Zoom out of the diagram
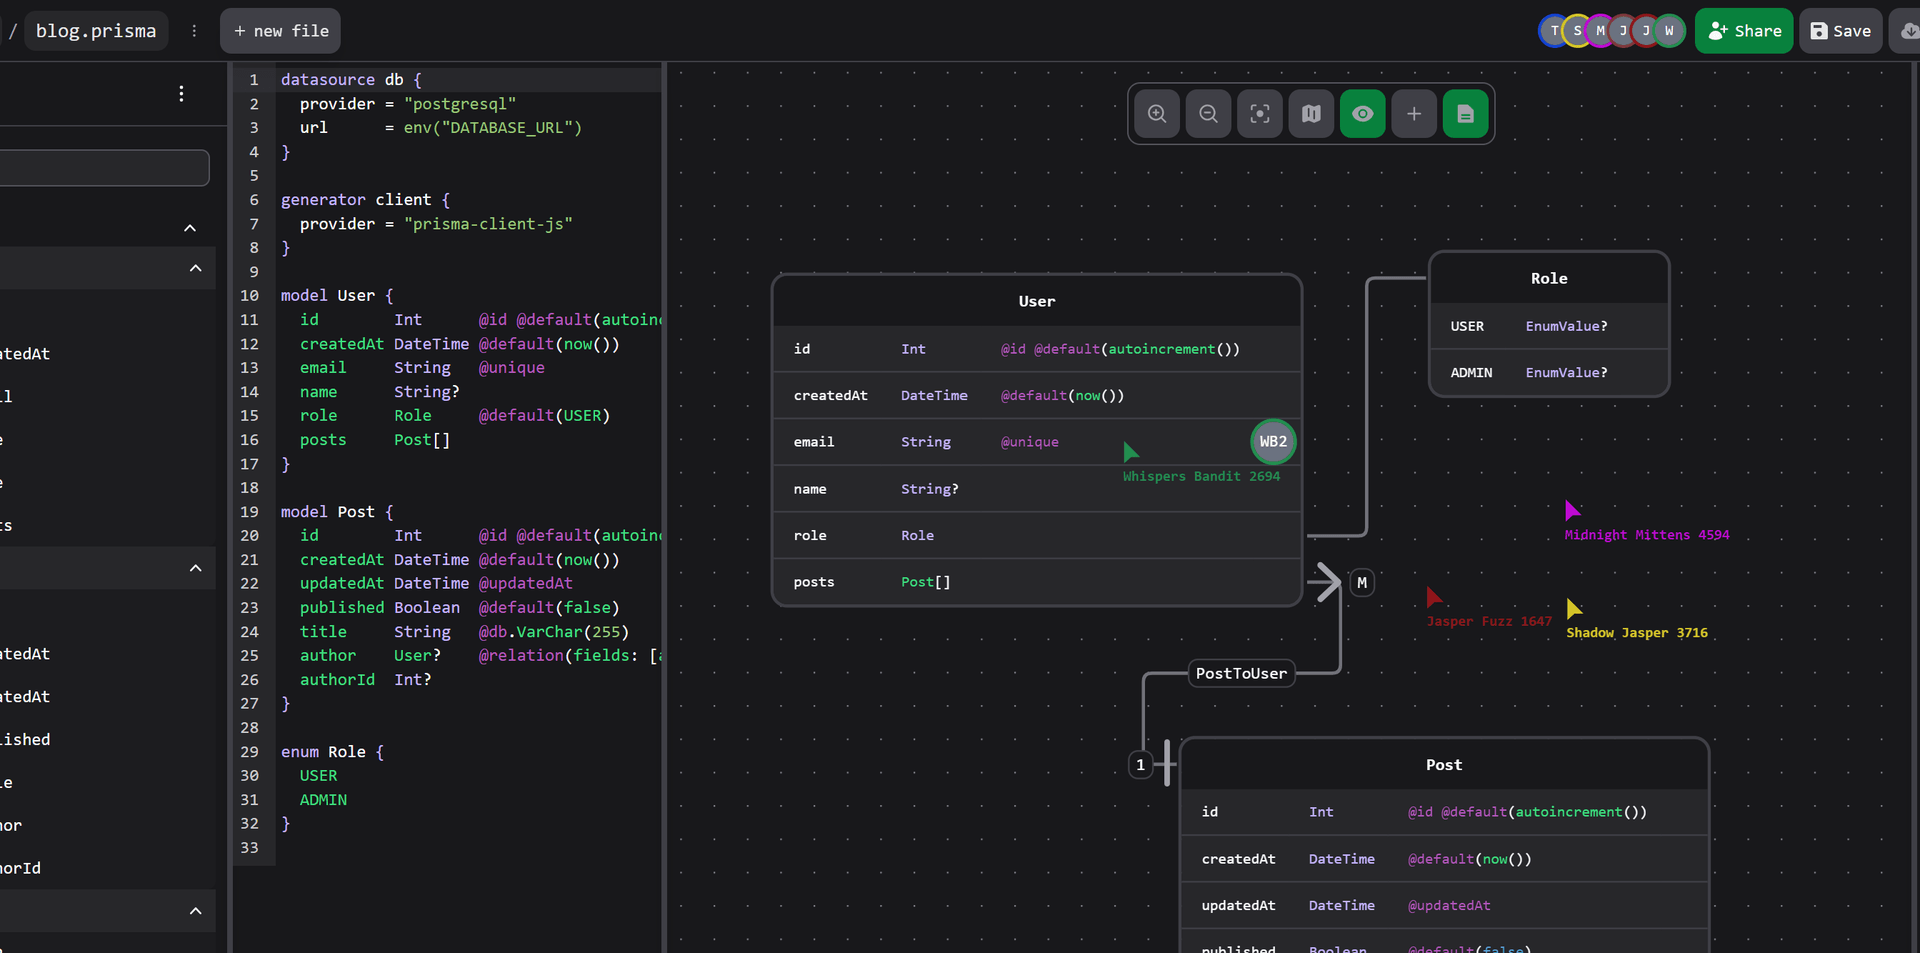 (x=1208, y=114)
